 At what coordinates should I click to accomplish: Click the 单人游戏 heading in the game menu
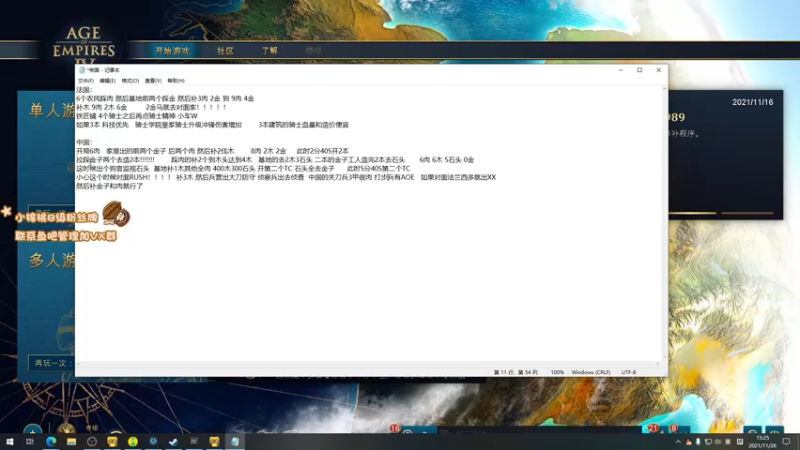[x=52, y=111]
